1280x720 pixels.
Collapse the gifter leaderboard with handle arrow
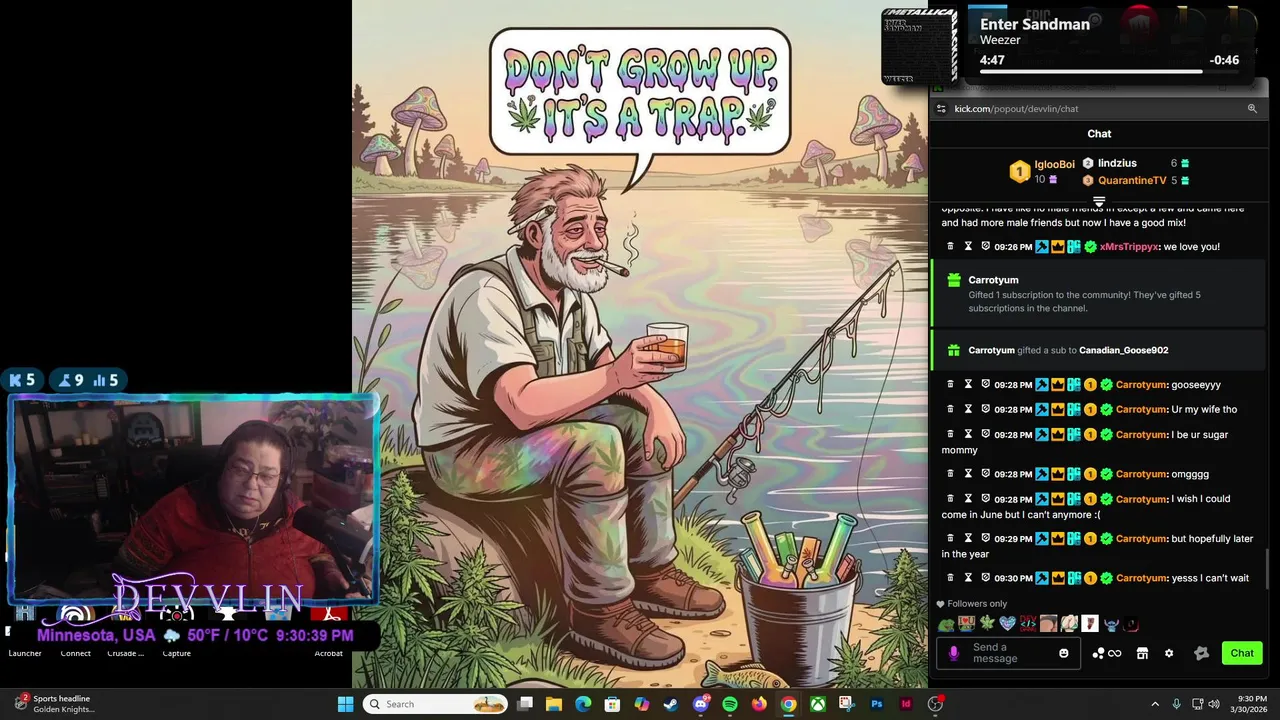pos(1099,201)
